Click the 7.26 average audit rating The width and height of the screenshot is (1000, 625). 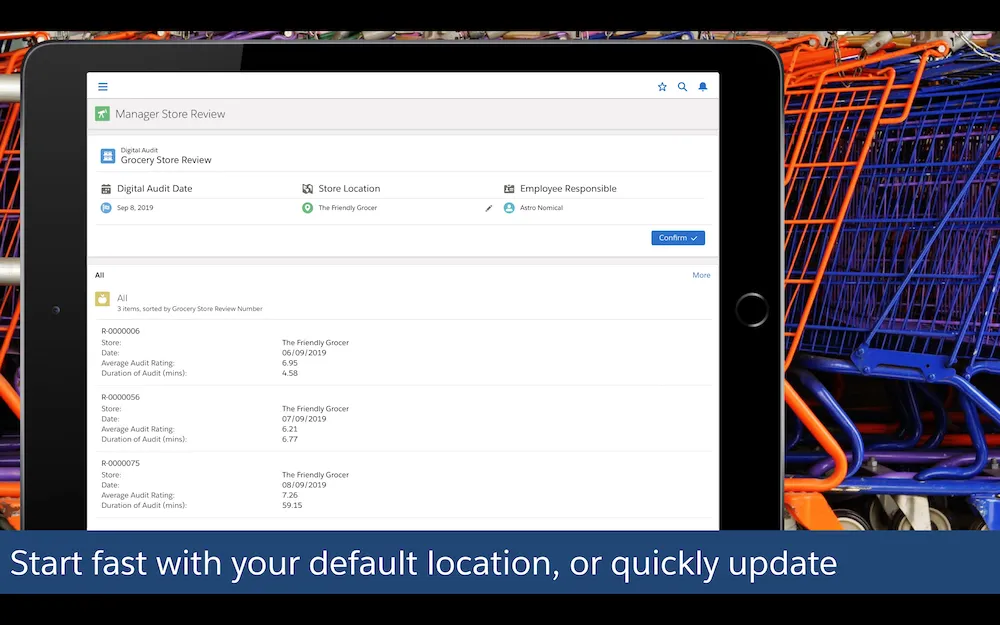tap(290, 495)
